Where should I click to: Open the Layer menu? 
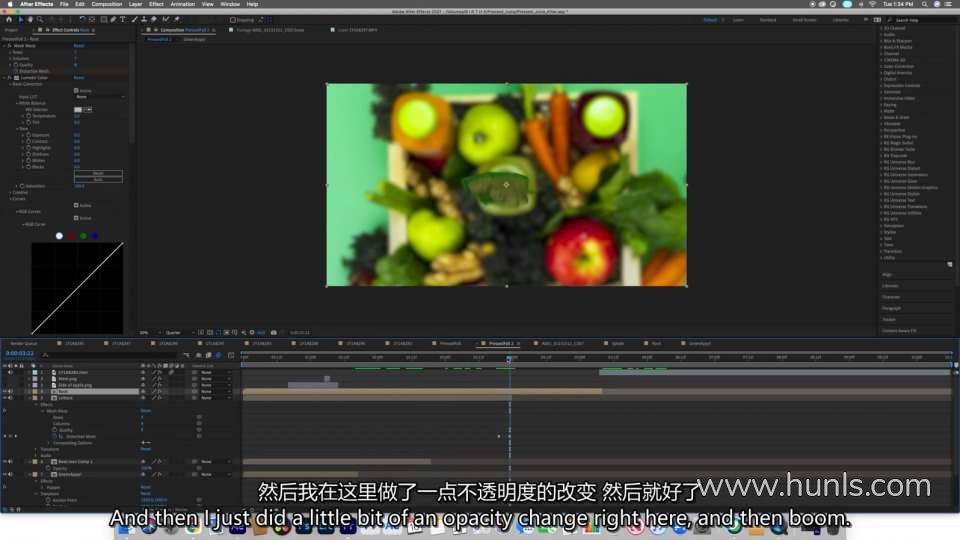click(x=135, y=4)
